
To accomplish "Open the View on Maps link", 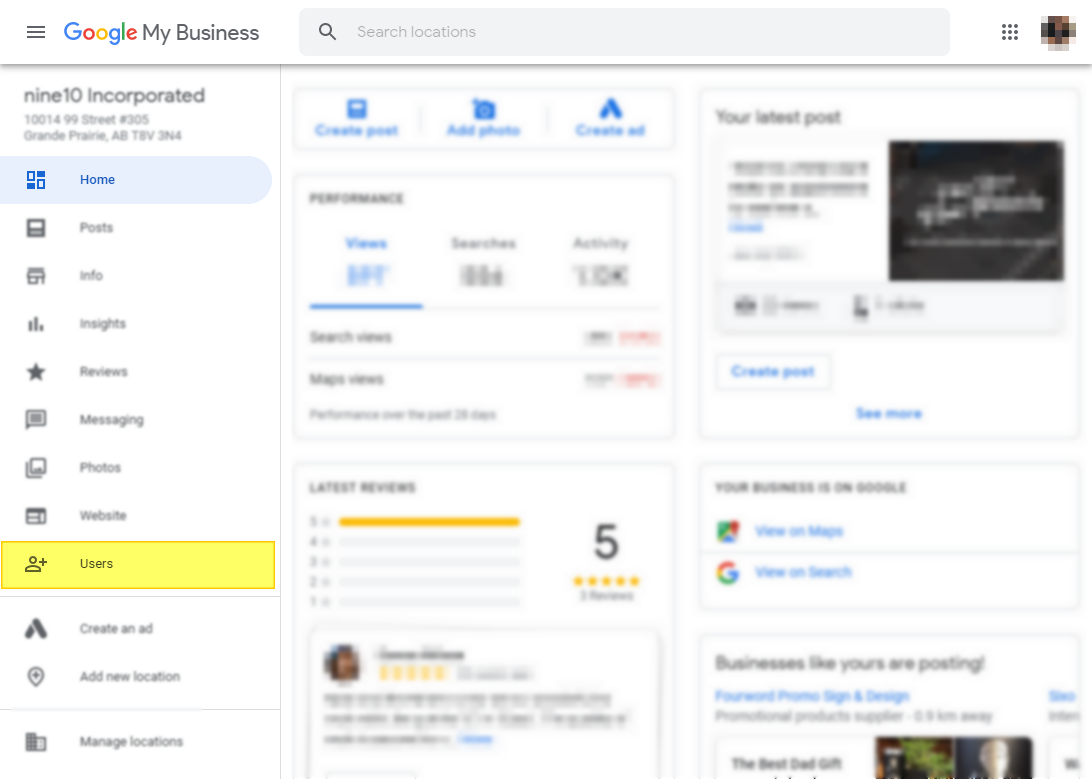I will click(799, 531).
